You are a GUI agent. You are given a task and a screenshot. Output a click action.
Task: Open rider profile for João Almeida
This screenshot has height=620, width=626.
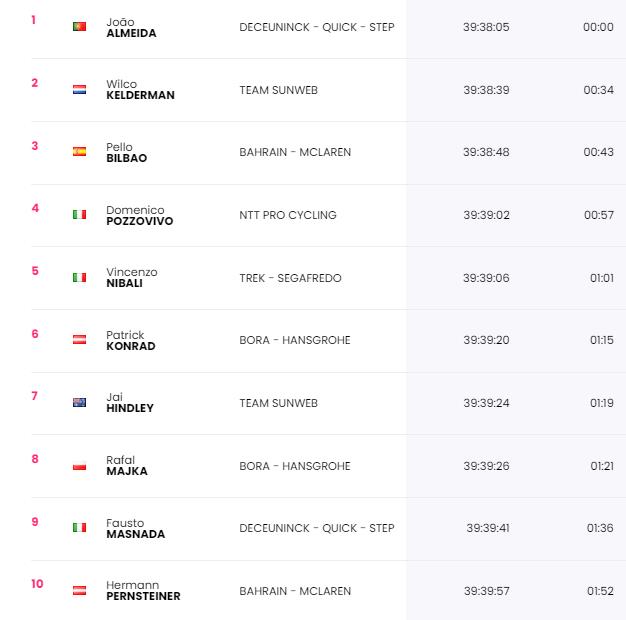[x=131, y=28]
